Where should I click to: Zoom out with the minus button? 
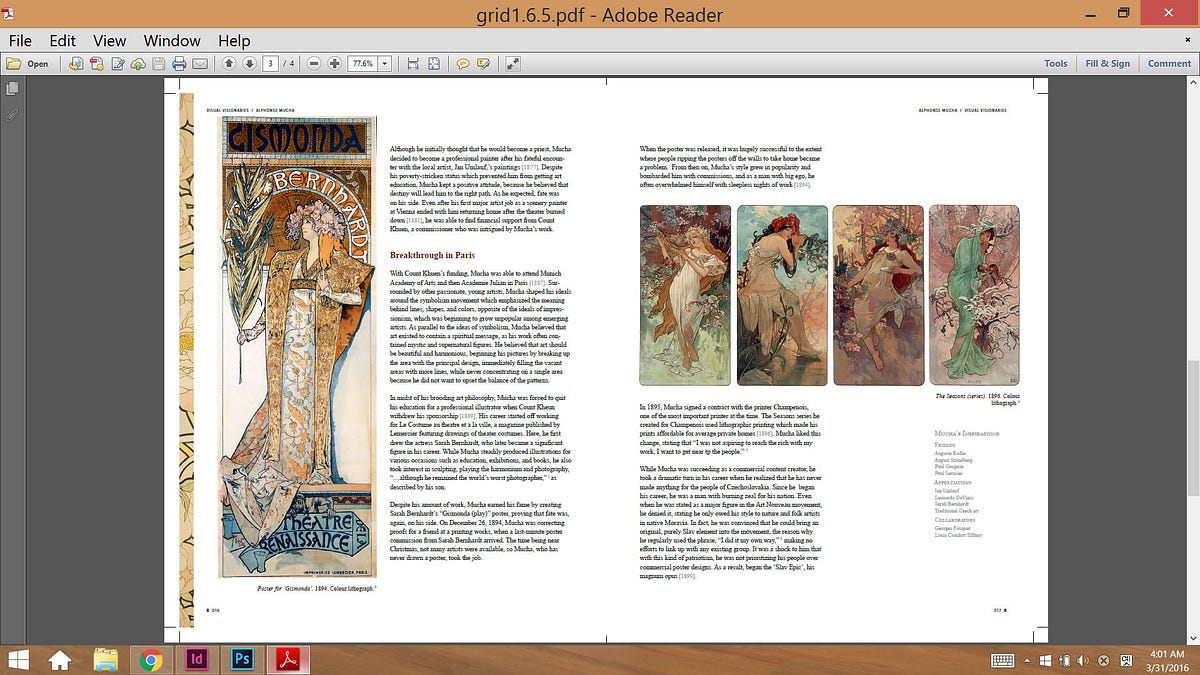tap(314, 63)
